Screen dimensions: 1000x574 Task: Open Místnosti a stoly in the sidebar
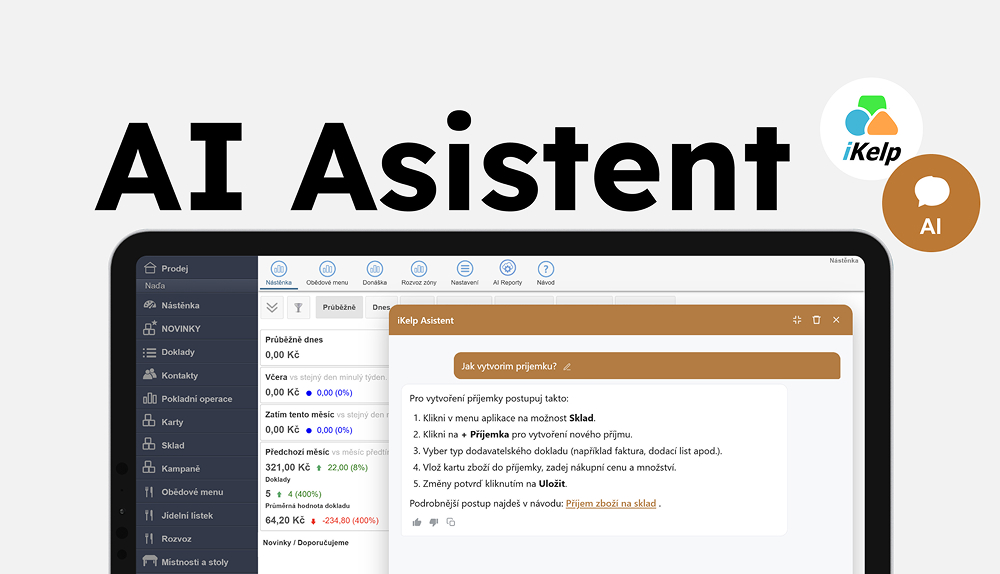(196, 562)
